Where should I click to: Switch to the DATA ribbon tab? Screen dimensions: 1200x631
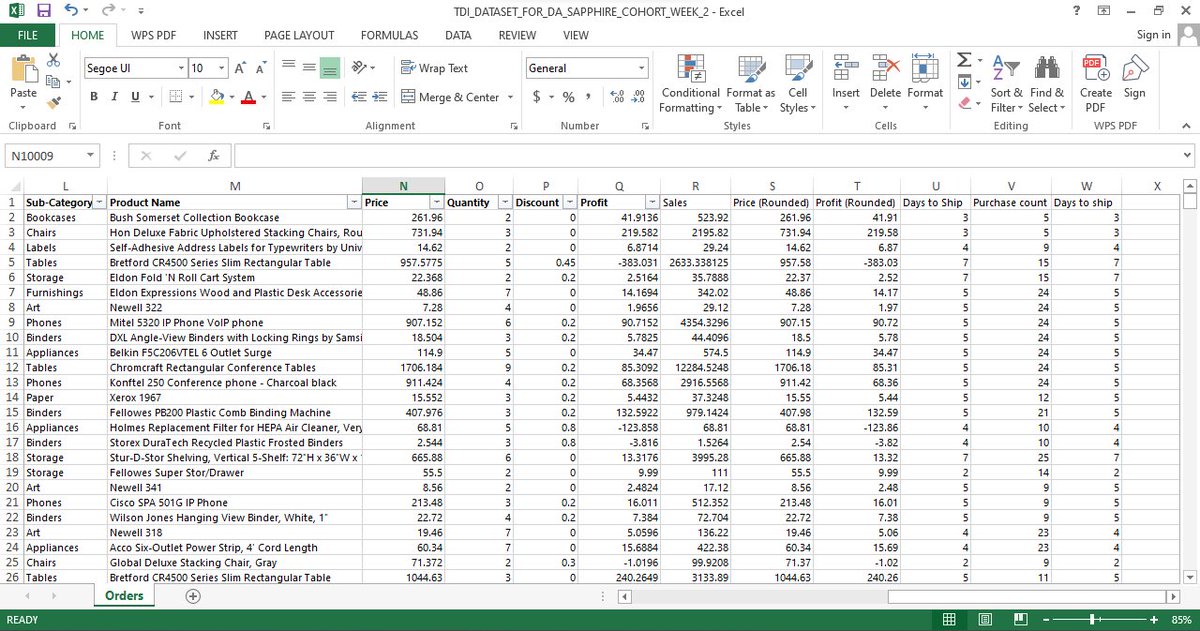click(458, 35)
